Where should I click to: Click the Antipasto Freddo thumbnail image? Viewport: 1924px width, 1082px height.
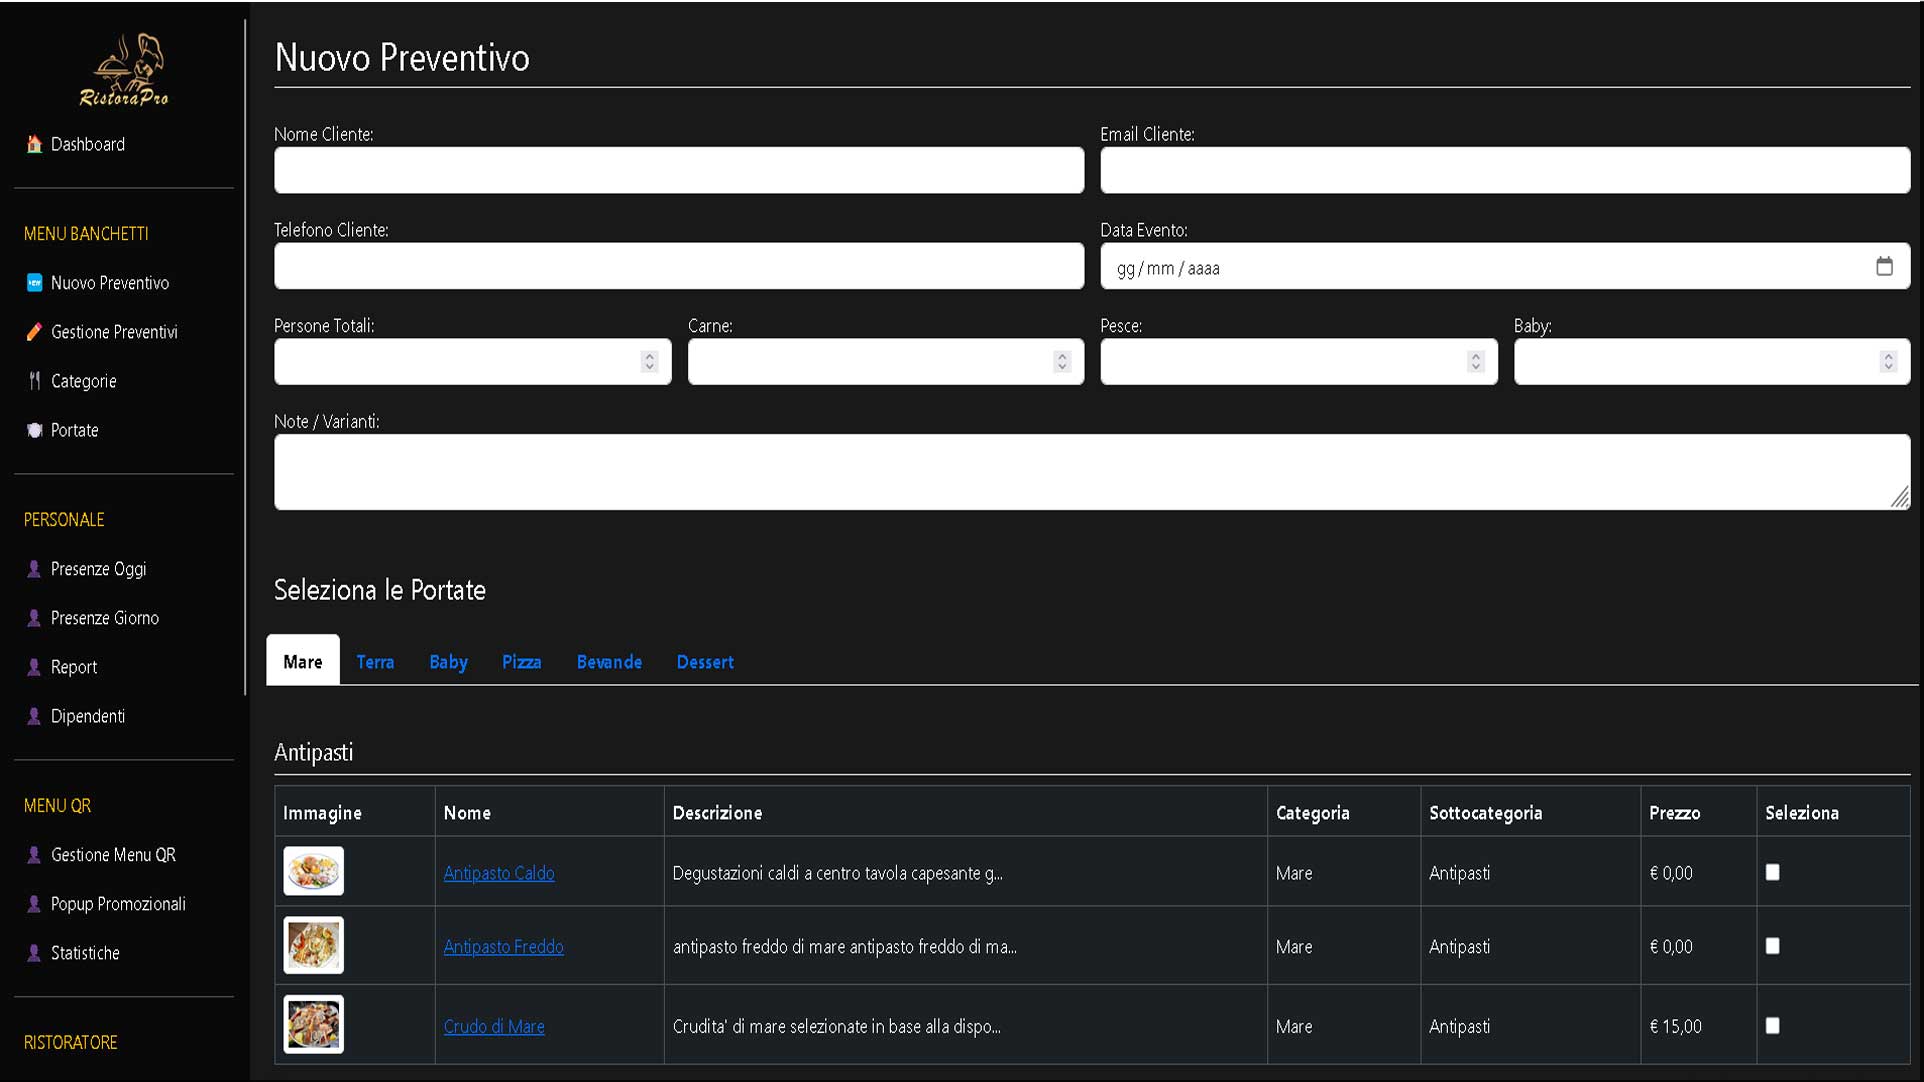click(314, 945)
